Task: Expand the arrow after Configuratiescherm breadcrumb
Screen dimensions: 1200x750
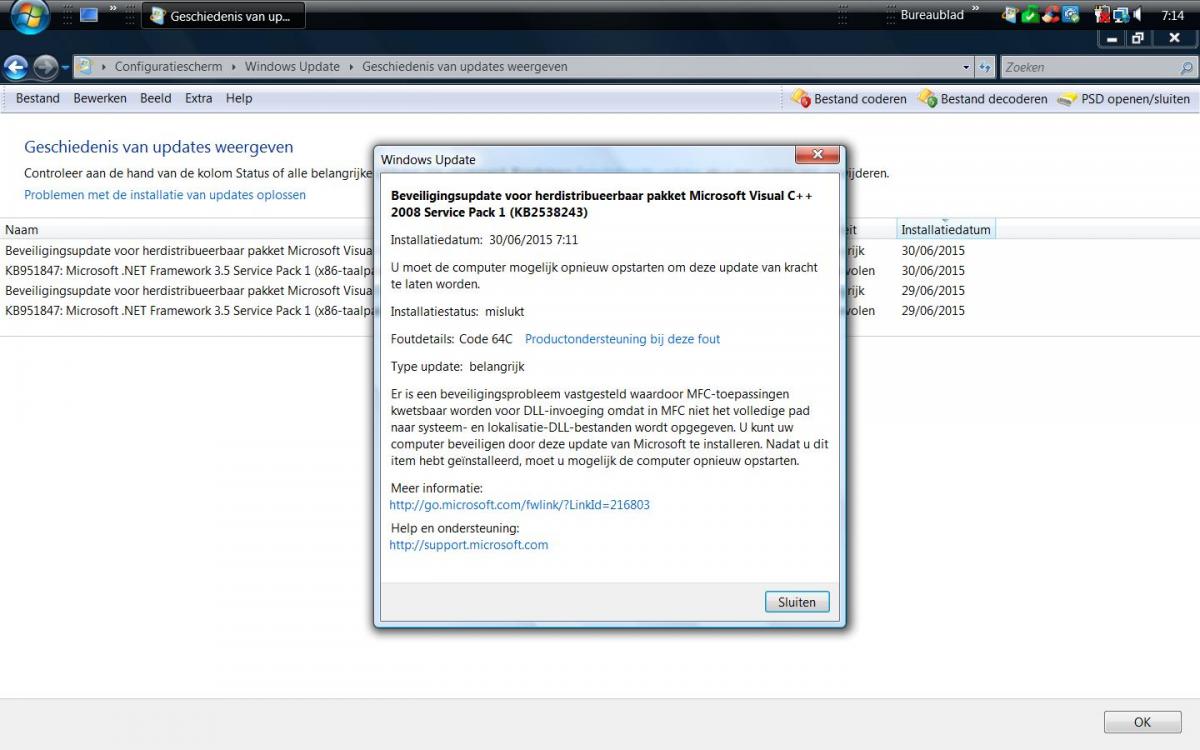Action: click(233, 67)
